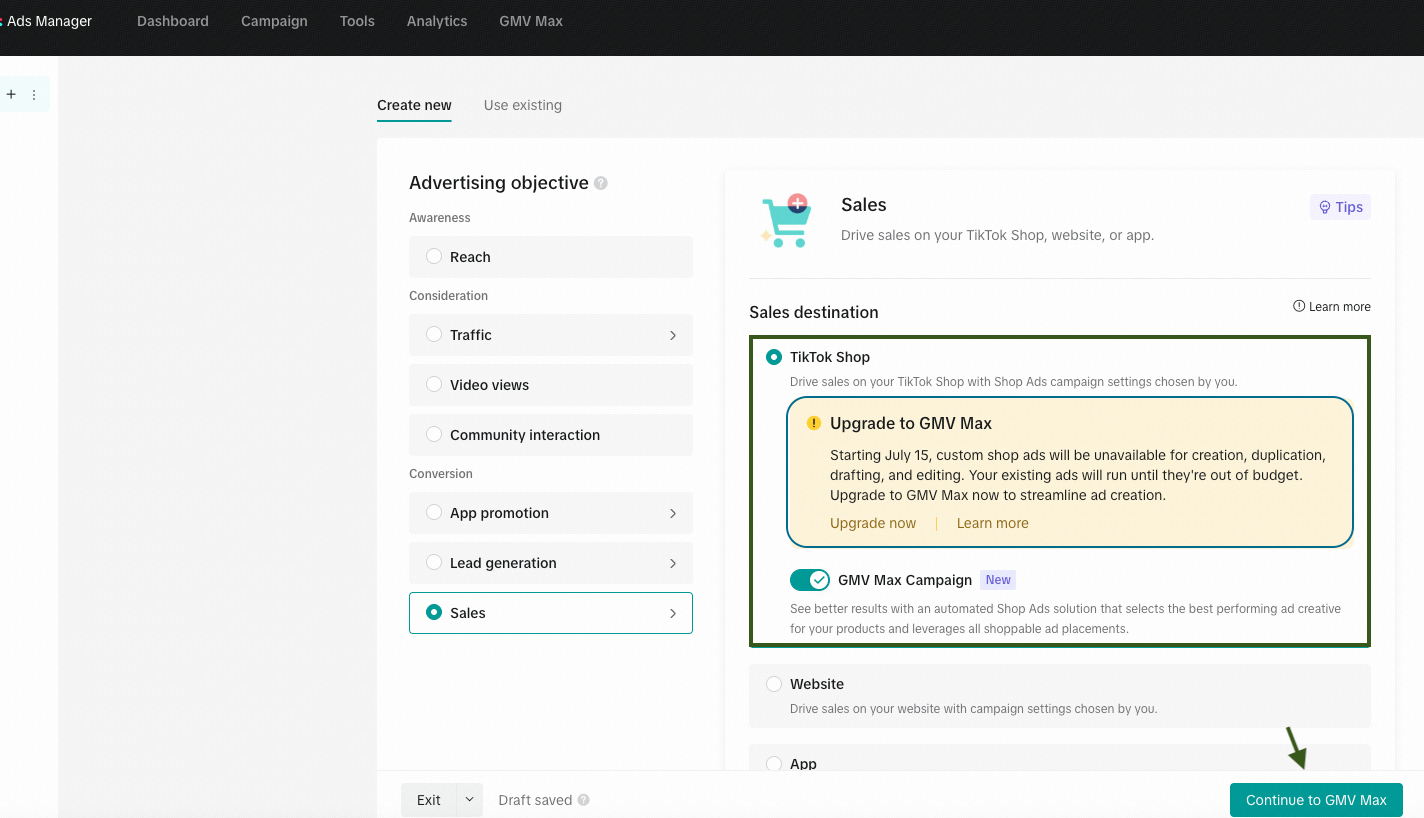Expand the Traffic option chevron
Image resolution: width=1424 pixels, height=818 pixels.
click(673, 335)
